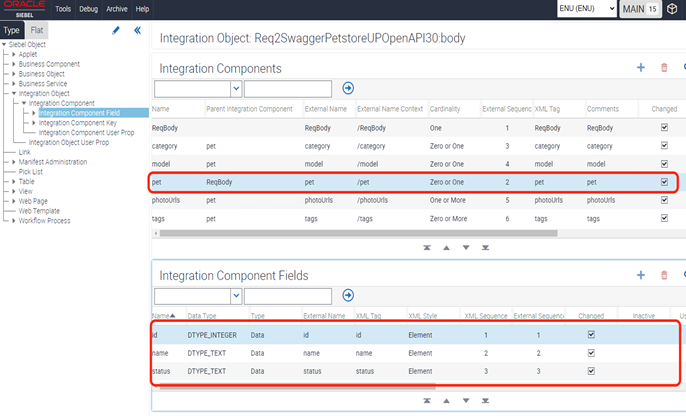Click the MAIN 15 workspace button
Screen dimensions: 686x416
640,9
